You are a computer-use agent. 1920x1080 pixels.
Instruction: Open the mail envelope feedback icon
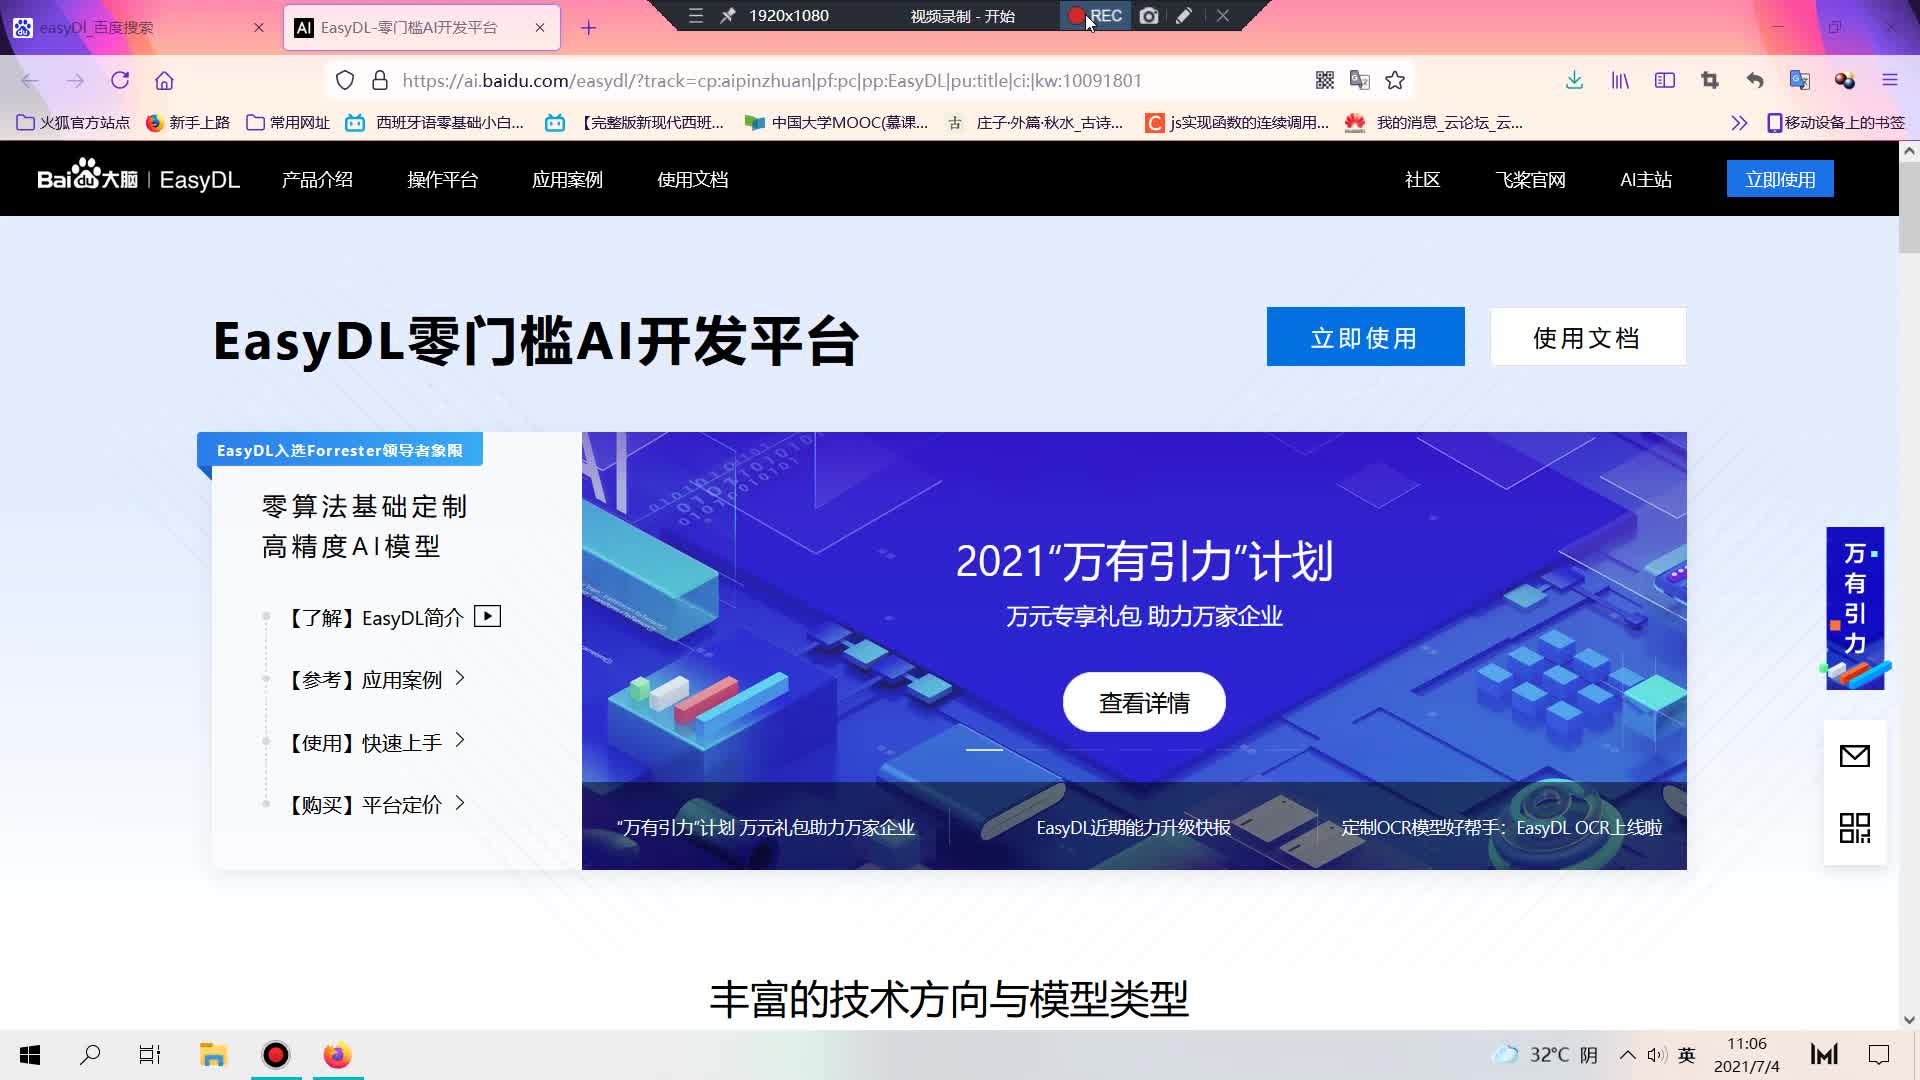tap(1855, 756)
